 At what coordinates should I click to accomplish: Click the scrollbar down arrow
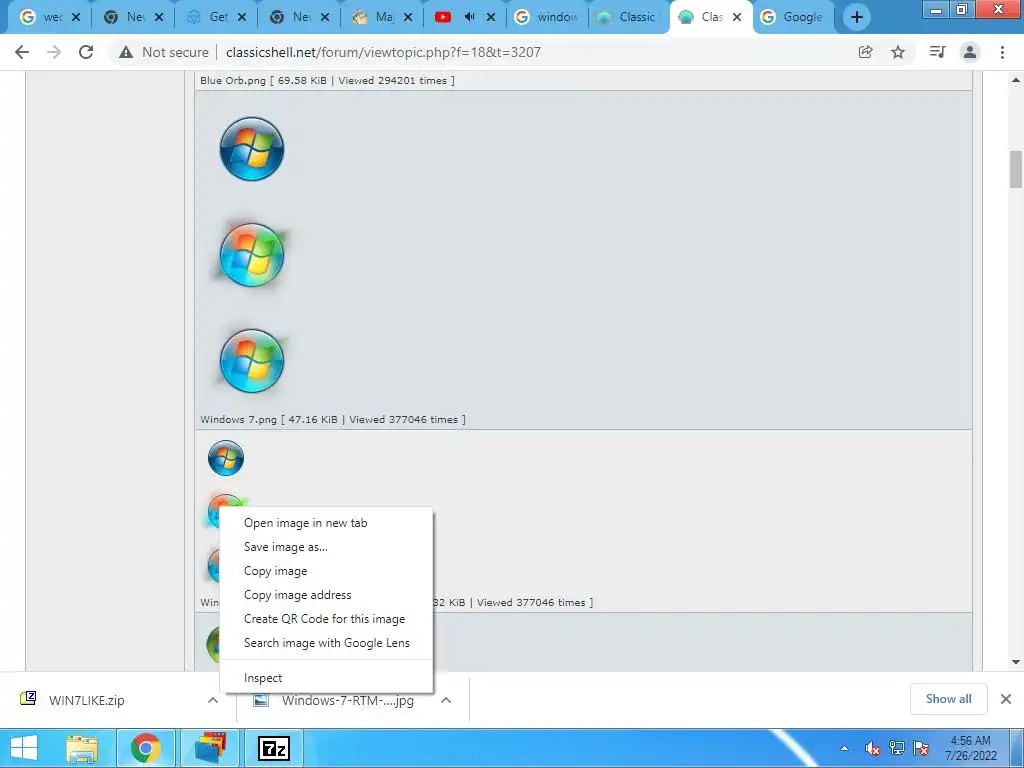pos(1016,662)
